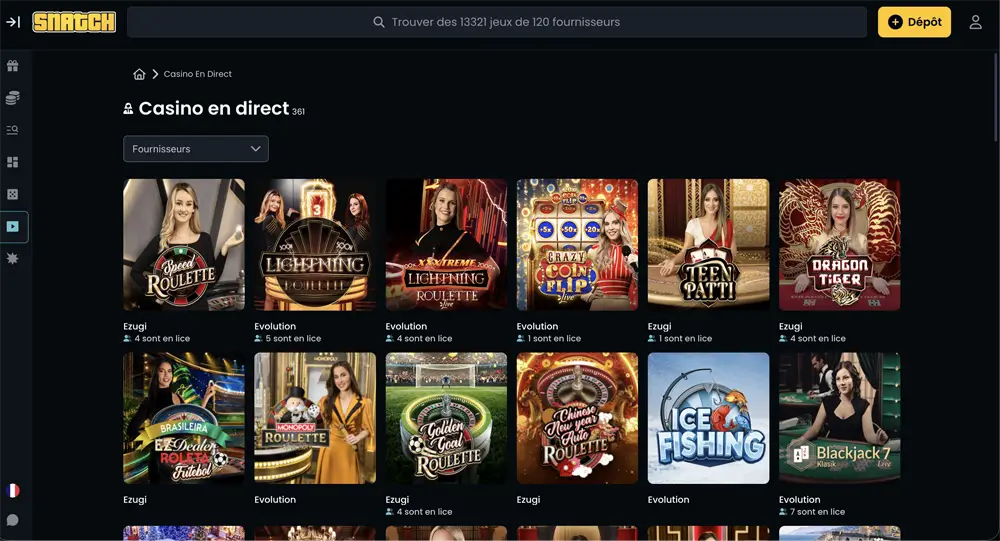Click the Casino en direct heading
This screenshot has height=541, width=1000.
point(214,108)
